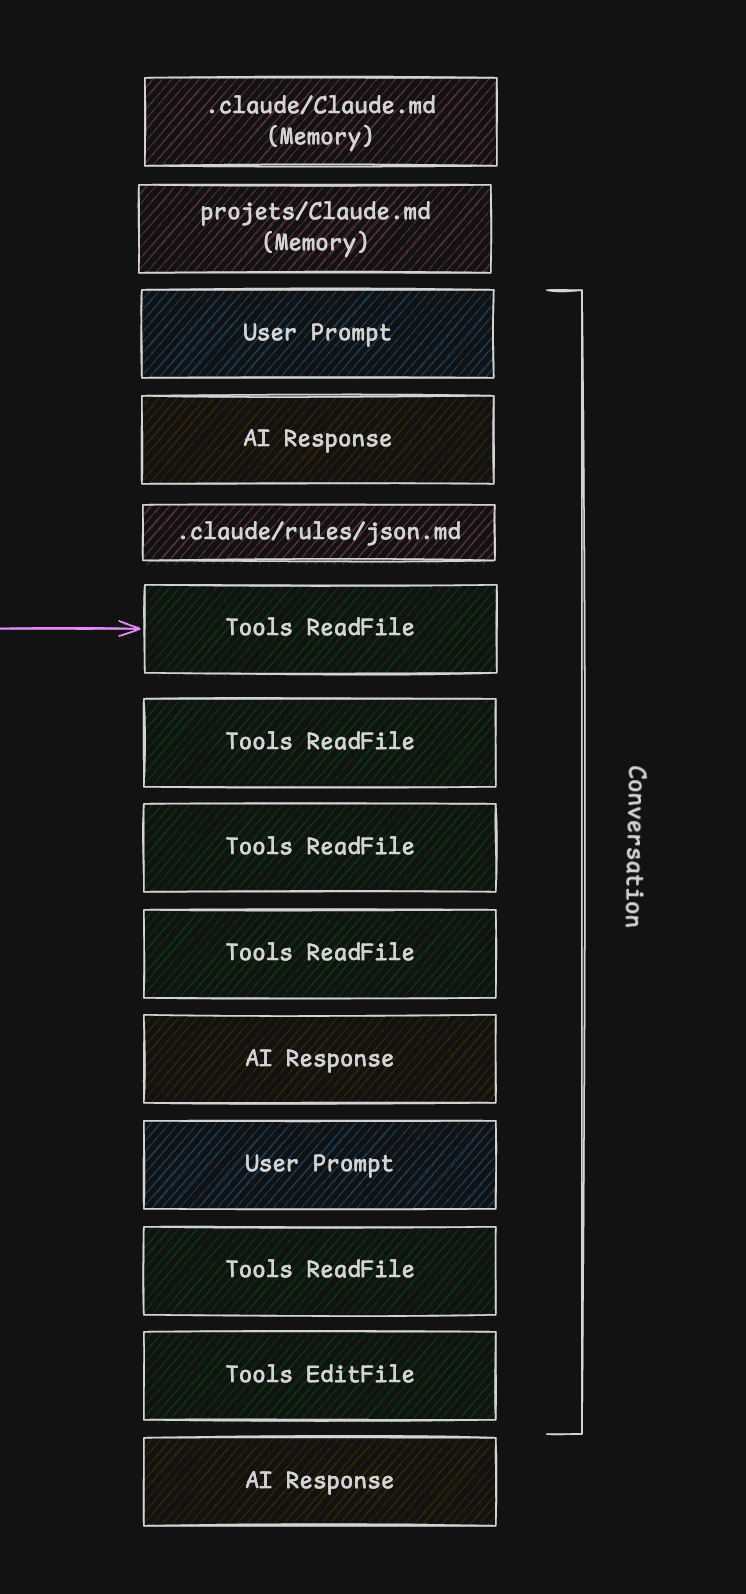Select the .claude/Claude.md (Memory) box
Image resolution: width=746 pixels, height=1594 pixels.
(x=320, y=121)
